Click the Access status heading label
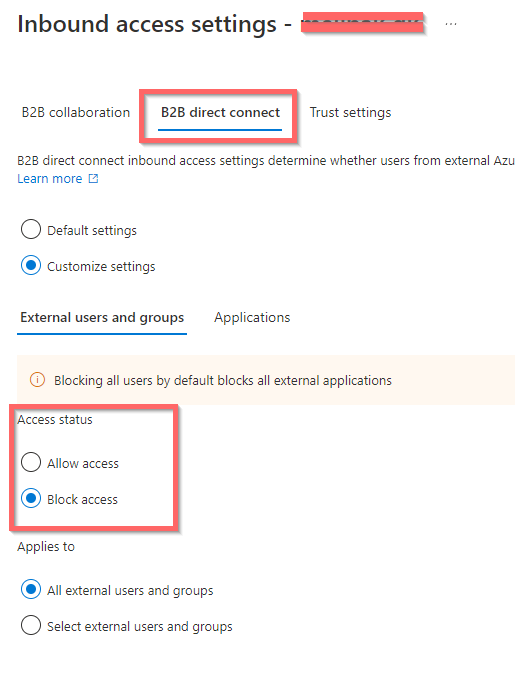Image resolution: width=515 pixels, height=698 pixels. [55, 419]
